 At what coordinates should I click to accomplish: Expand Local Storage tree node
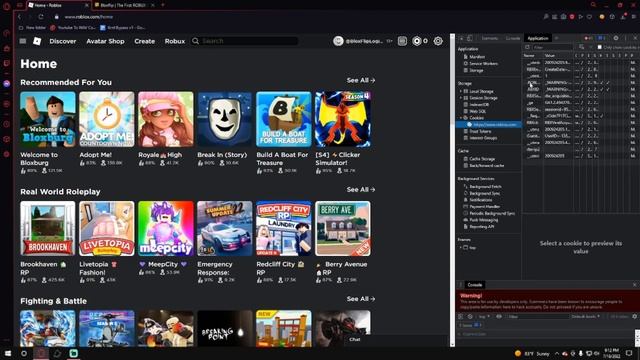[461, 91]
